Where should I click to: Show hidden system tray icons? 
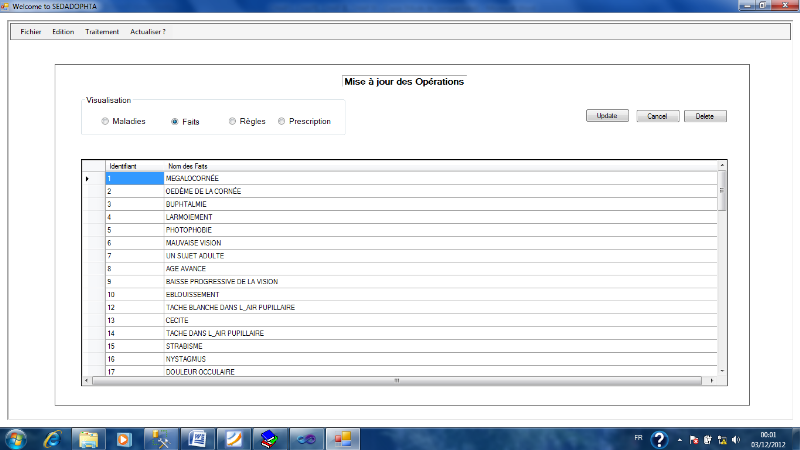click(680, 439)
